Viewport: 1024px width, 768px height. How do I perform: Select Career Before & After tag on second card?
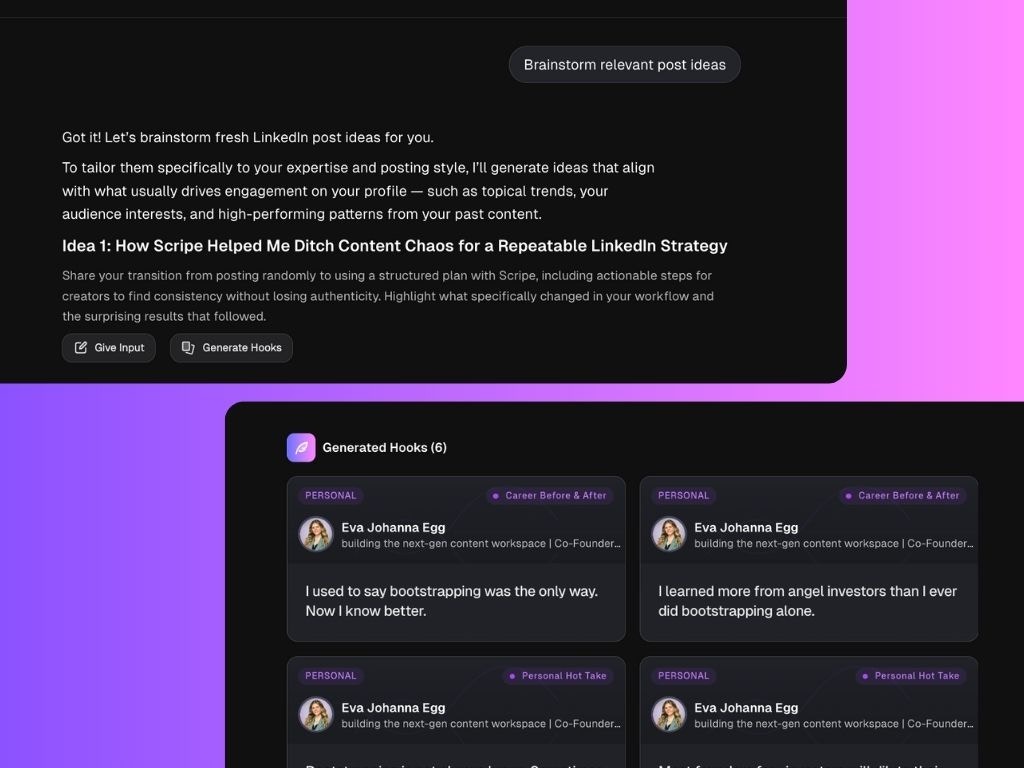click(x=902, y=496)
